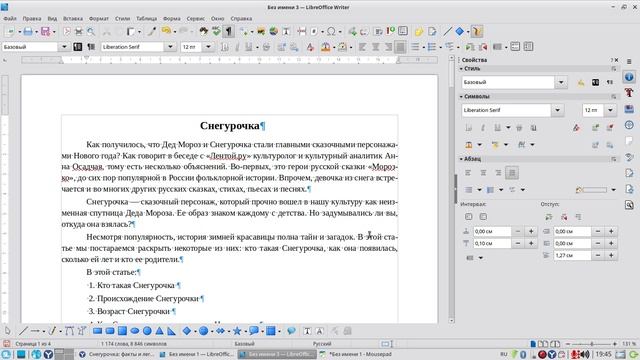The width and height of the screenshot is (640, 360).
Task: Open the sidebar Properties deck
Action: coord(629,77)
